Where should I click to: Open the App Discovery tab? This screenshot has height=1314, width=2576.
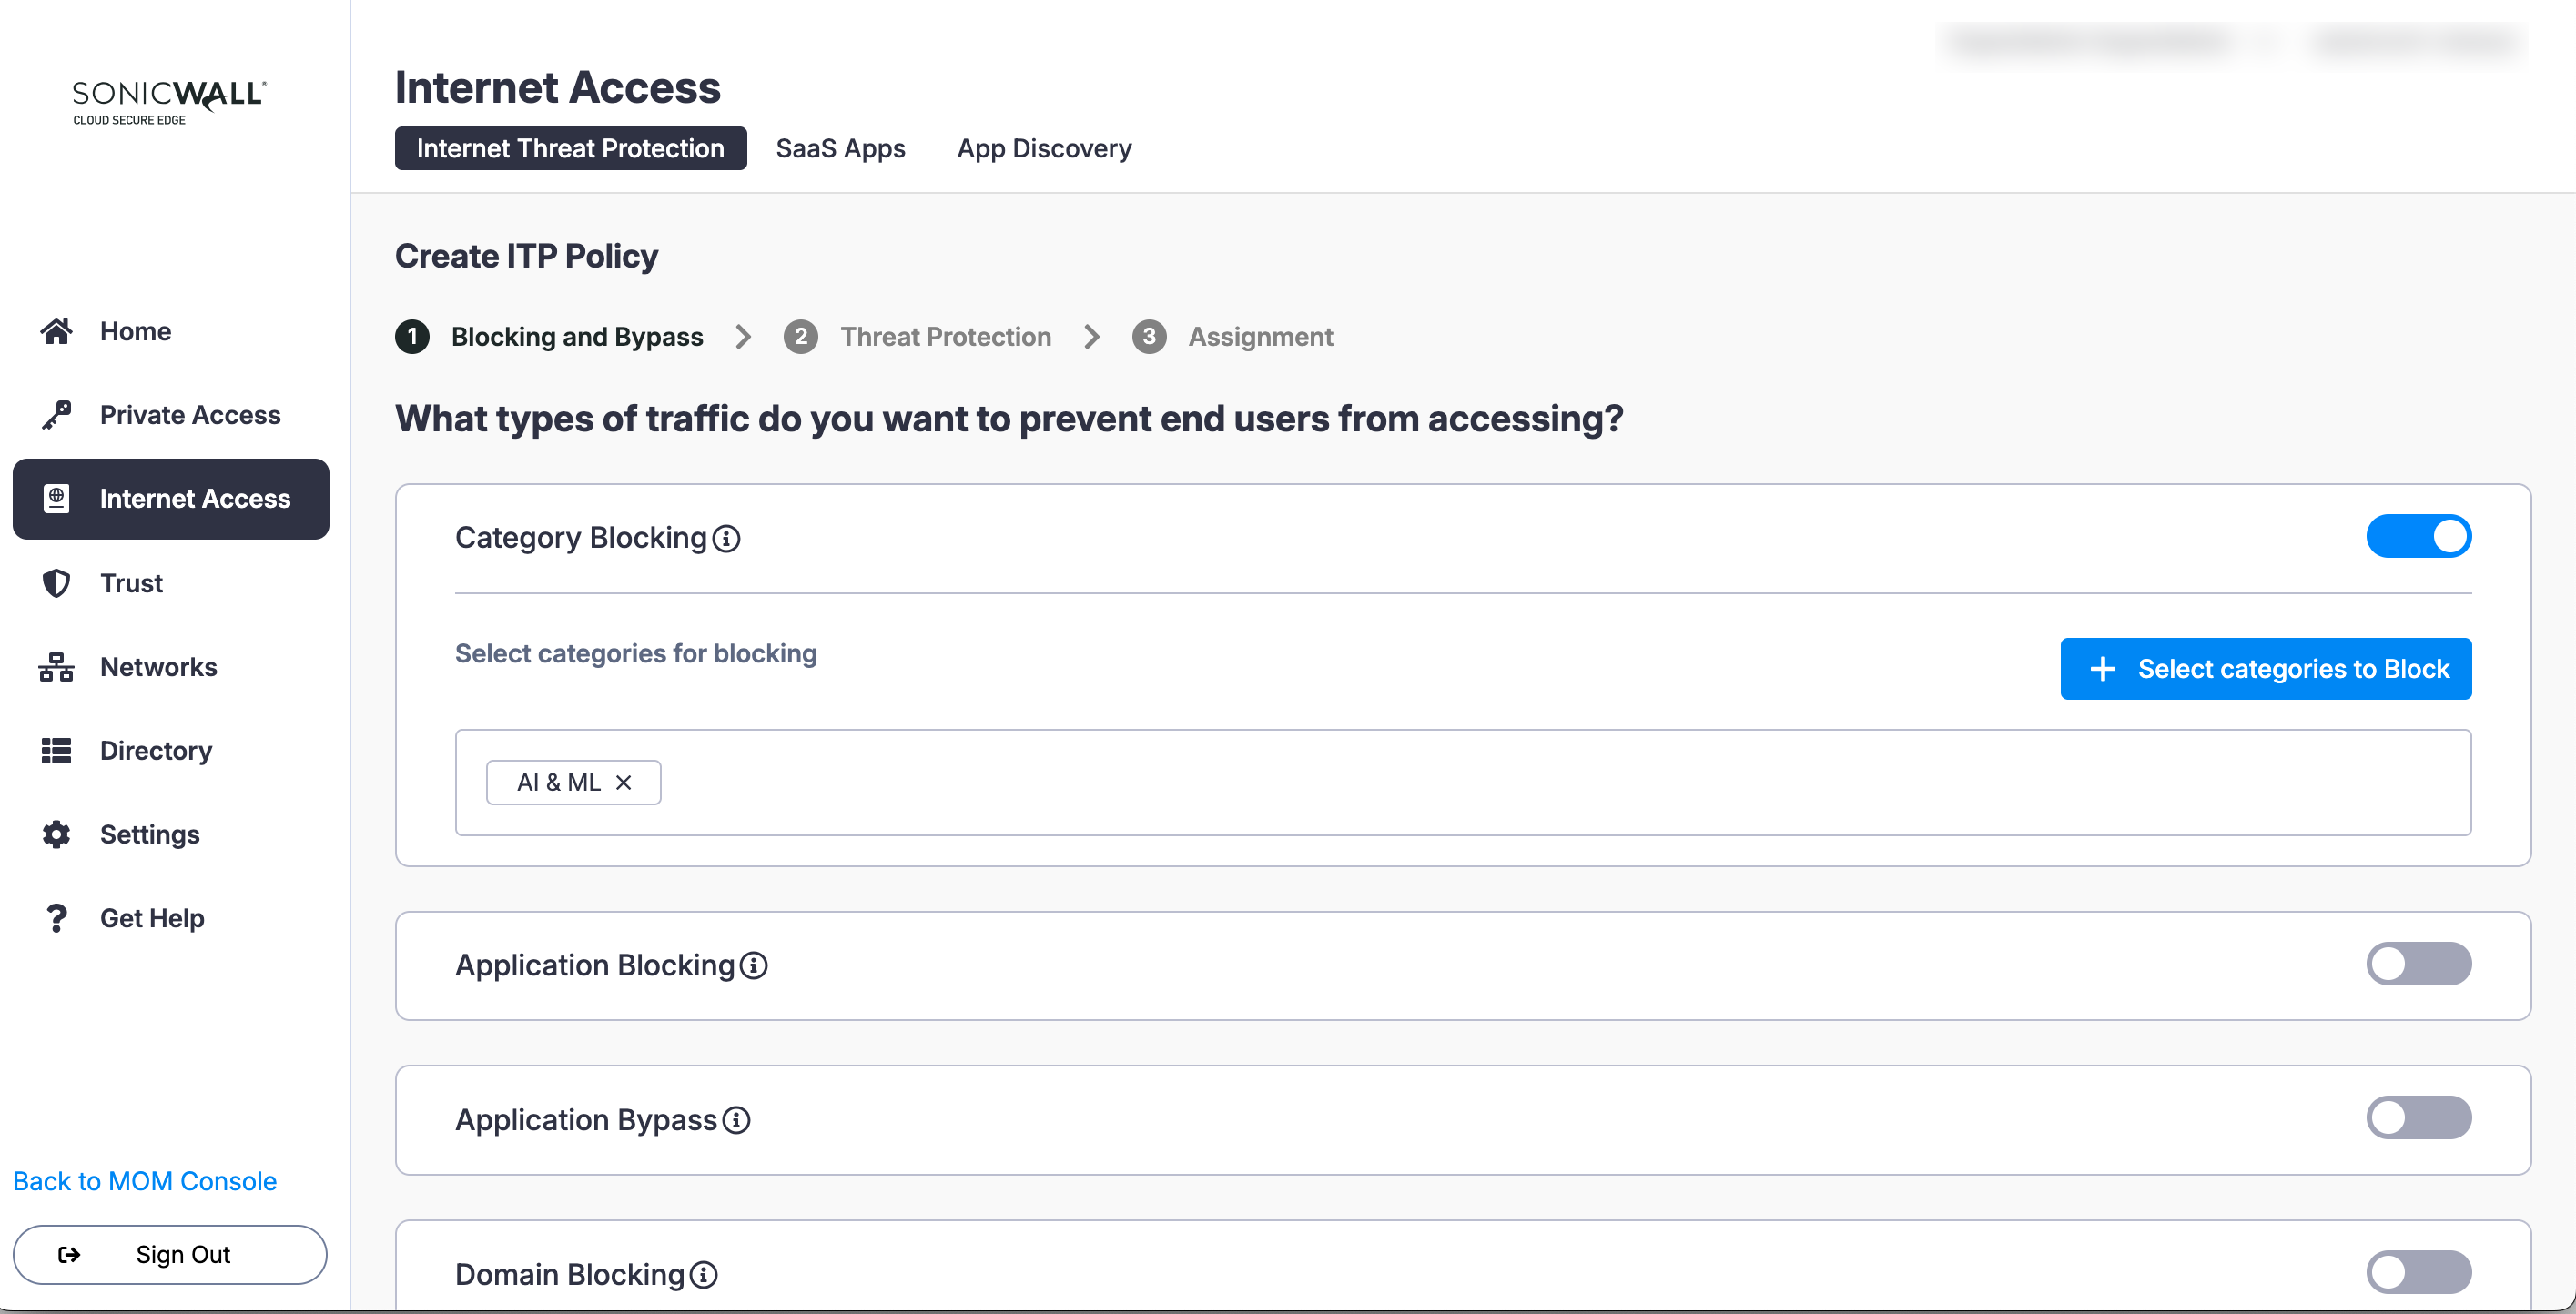point(1043,148)
